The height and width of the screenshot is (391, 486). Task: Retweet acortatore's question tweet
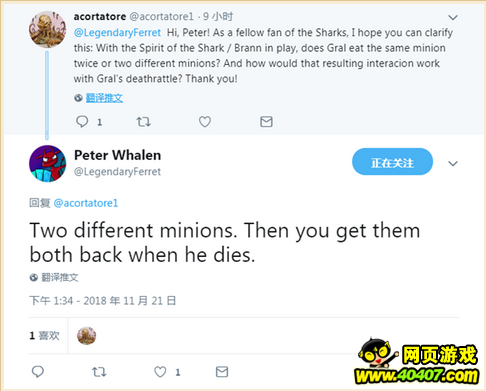(143, 122)
